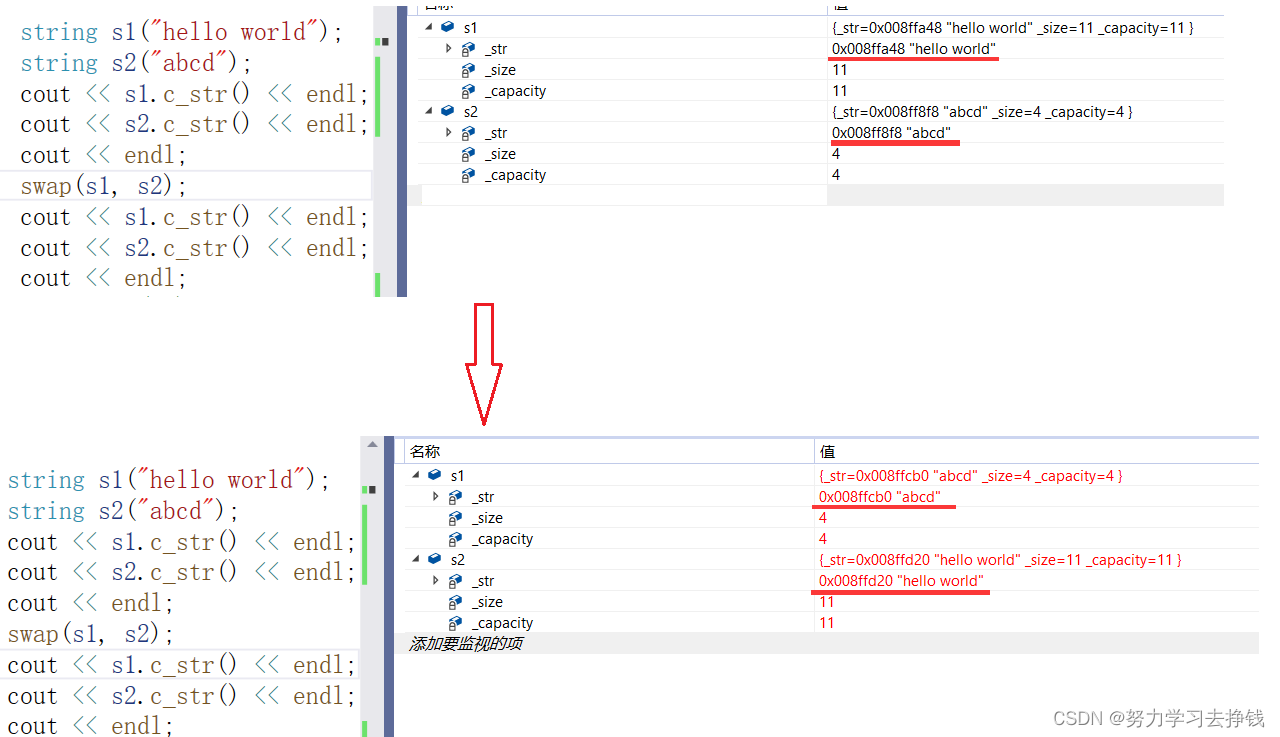Expand _str pointer 0x008ff8f8 "abcd"

pyautogui.click(x=449, y=133)
